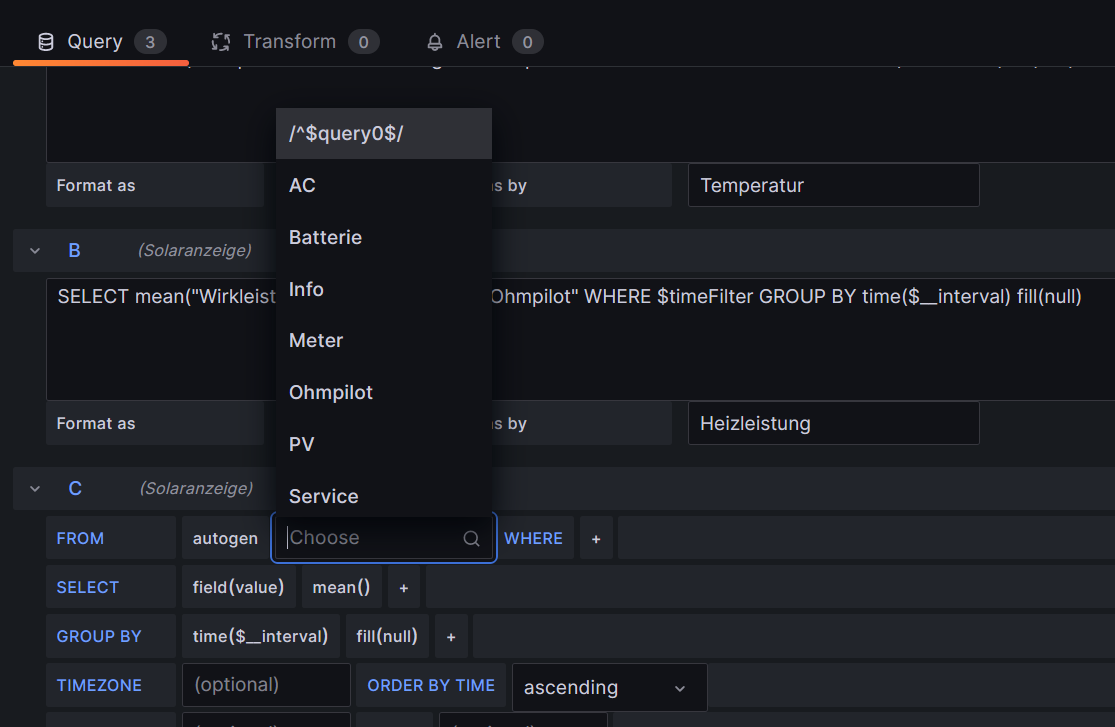Click the TIMEZONE optional input field

click(x=265, y=685)
